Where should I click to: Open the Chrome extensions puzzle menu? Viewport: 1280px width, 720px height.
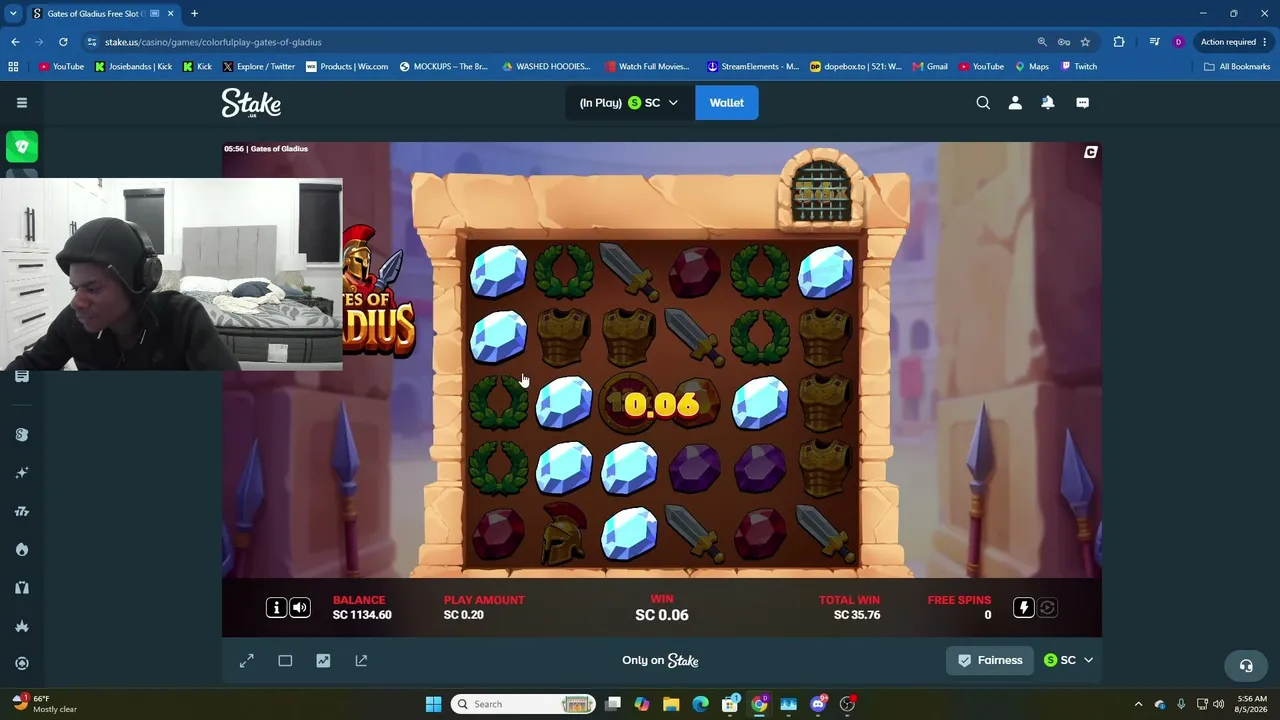(1119, 42)
